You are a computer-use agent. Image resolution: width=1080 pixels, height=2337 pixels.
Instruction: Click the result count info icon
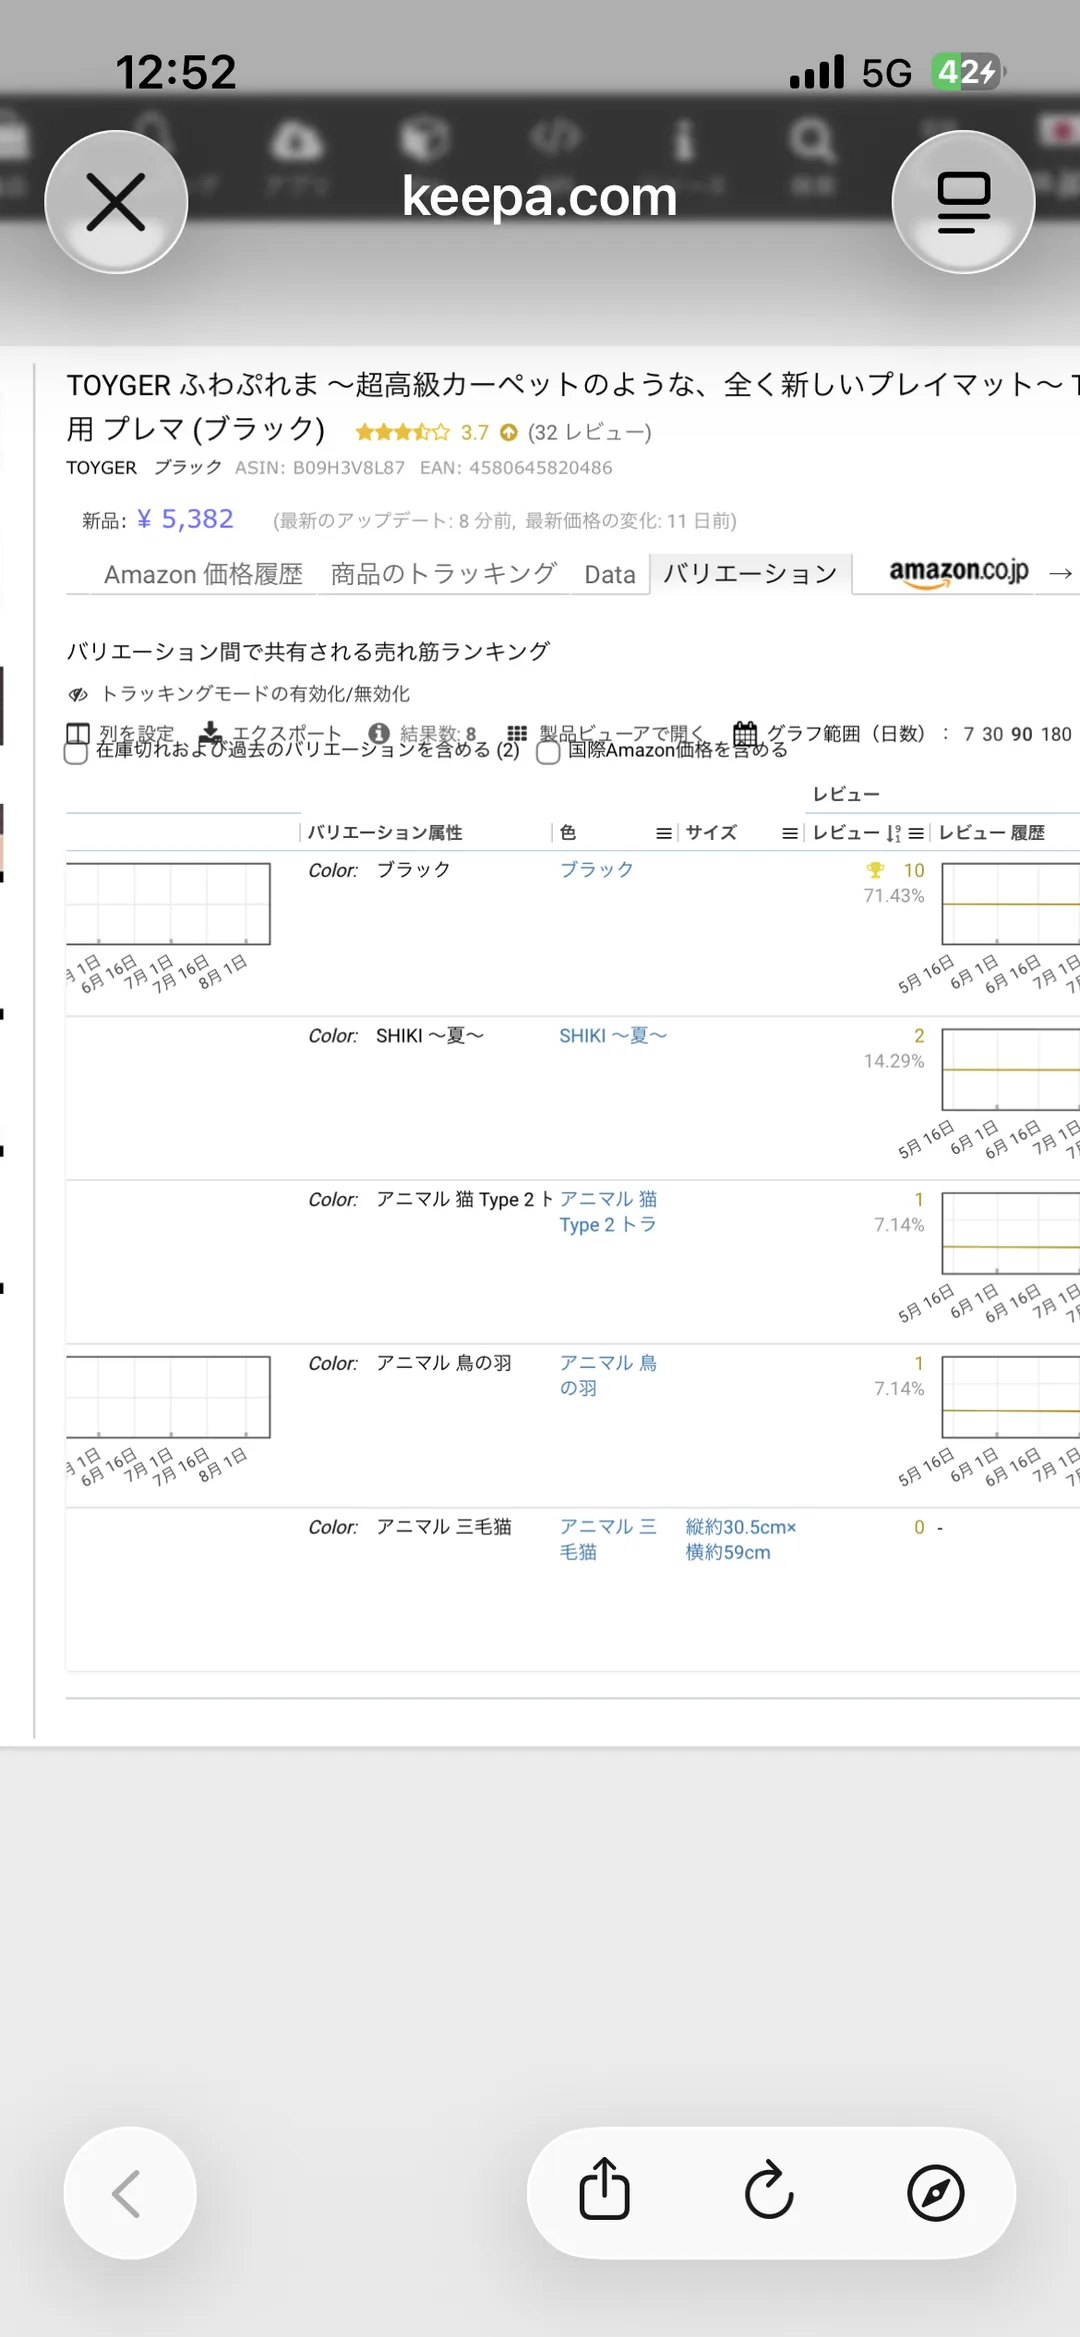point(379,733)
